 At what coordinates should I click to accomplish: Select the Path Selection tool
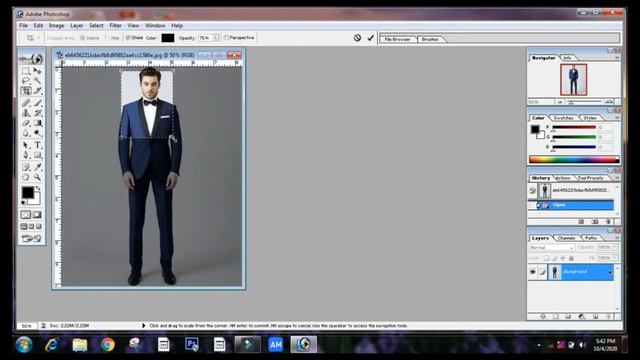click(26, 145)
